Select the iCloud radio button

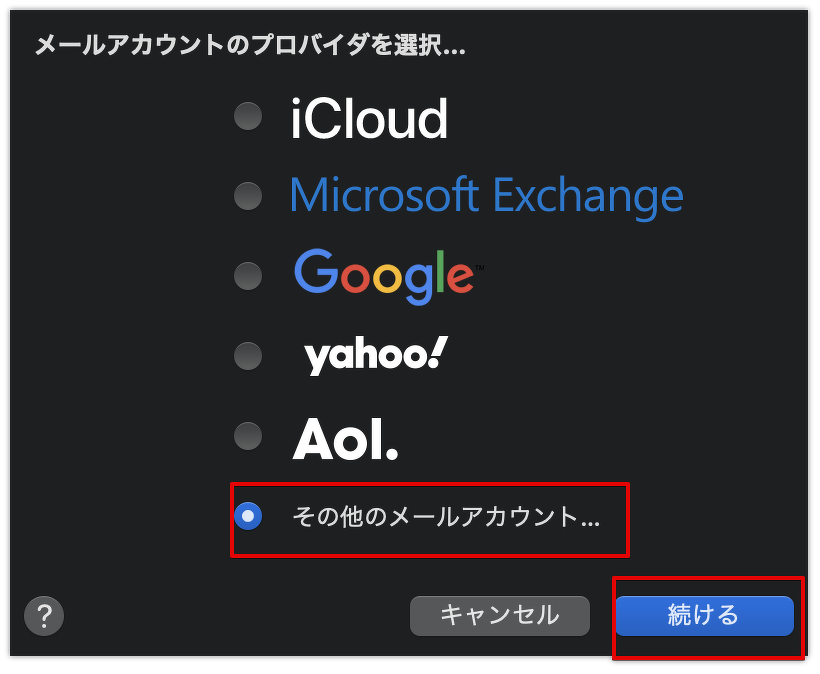click(247, 117)
